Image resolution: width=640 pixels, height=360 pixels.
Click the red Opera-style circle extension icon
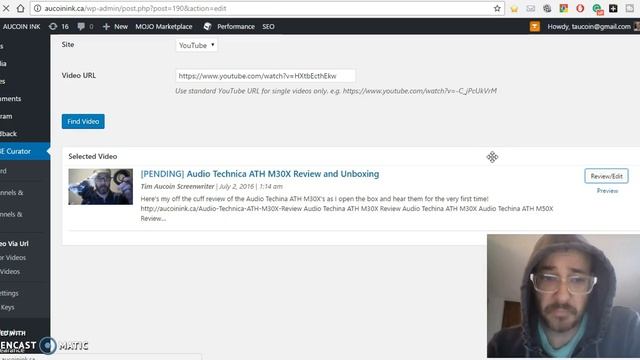pyautogui.click(x=580, y=8)
